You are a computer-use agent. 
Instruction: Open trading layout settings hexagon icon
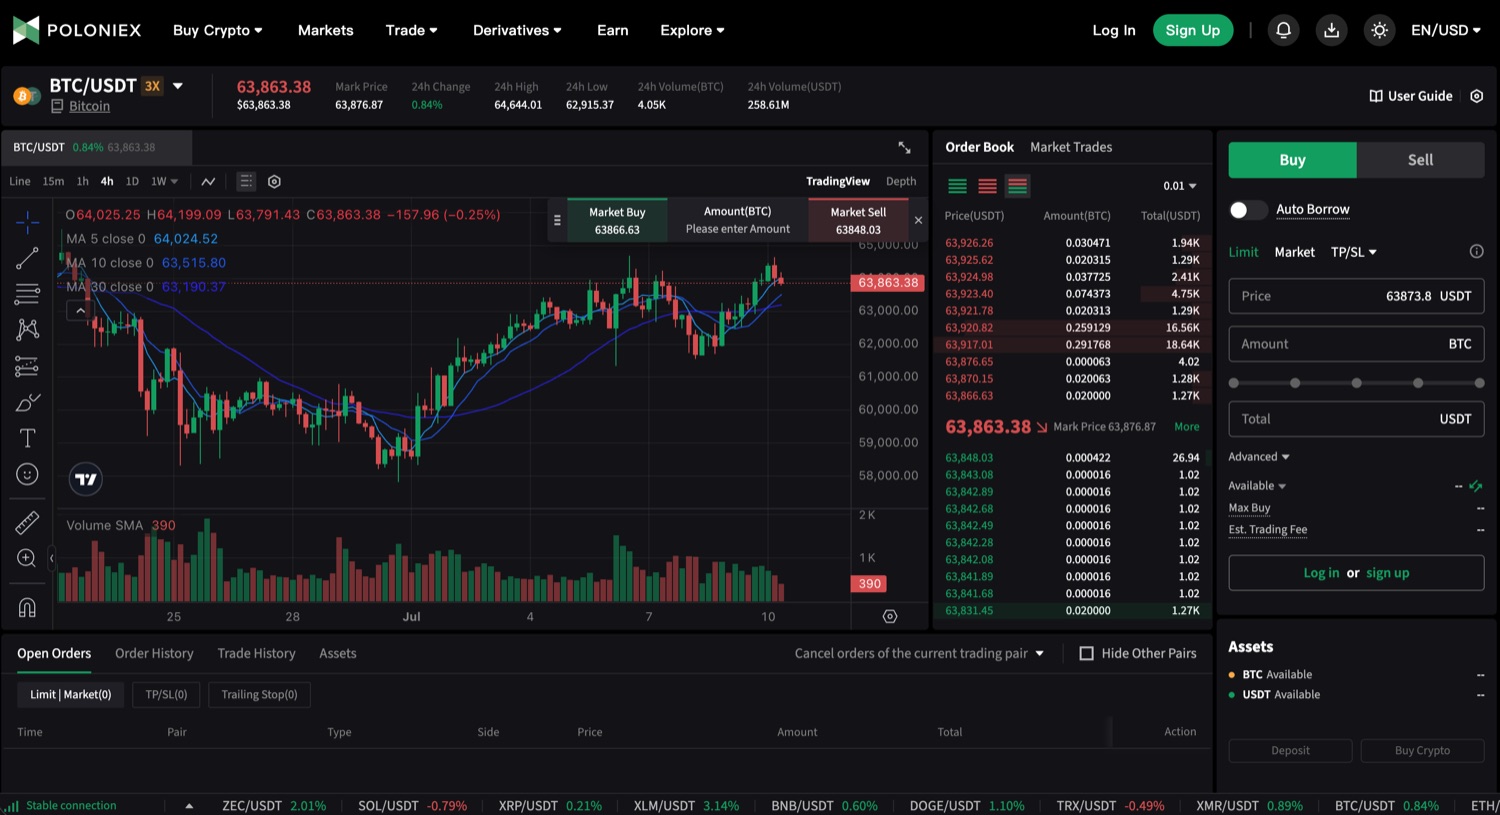(x=1477, y=96)
